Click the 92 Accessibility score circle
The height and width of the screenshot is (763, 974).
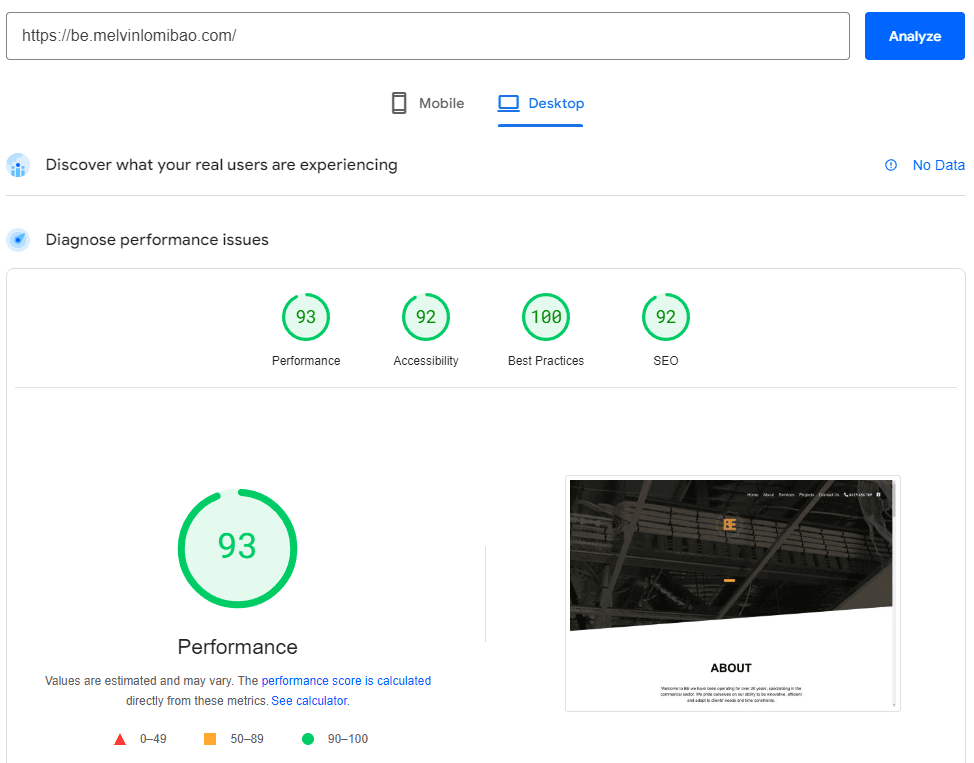(x=426, y=316)
